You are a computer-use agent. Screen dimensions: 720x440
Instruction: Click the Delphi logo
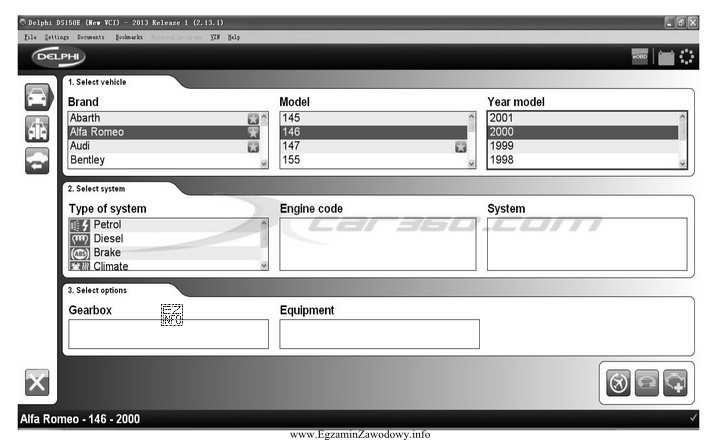tap(58, 57)
